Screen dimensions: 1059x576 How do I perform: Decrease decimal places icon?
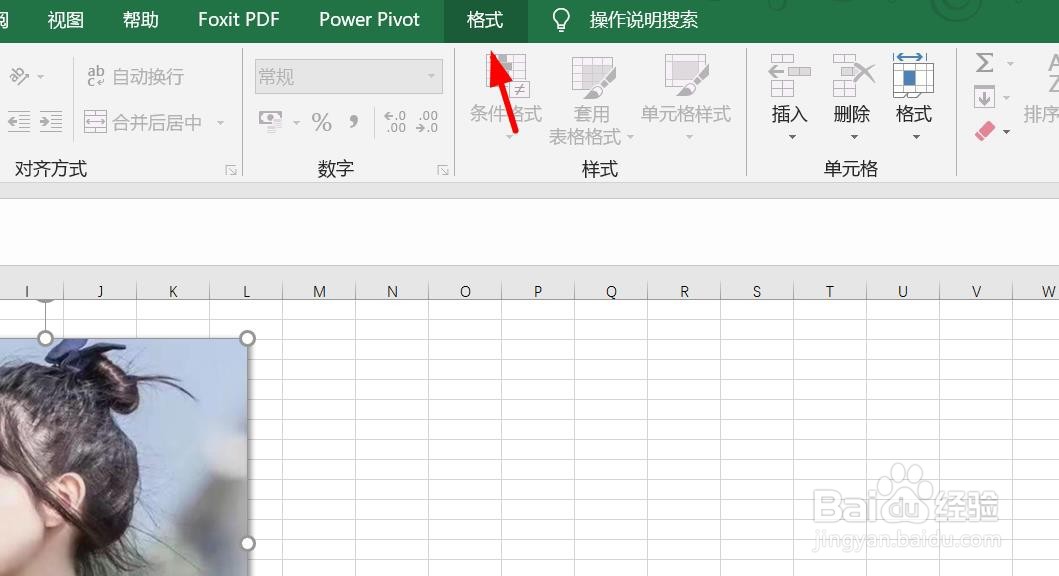click(x=427, y=122)
